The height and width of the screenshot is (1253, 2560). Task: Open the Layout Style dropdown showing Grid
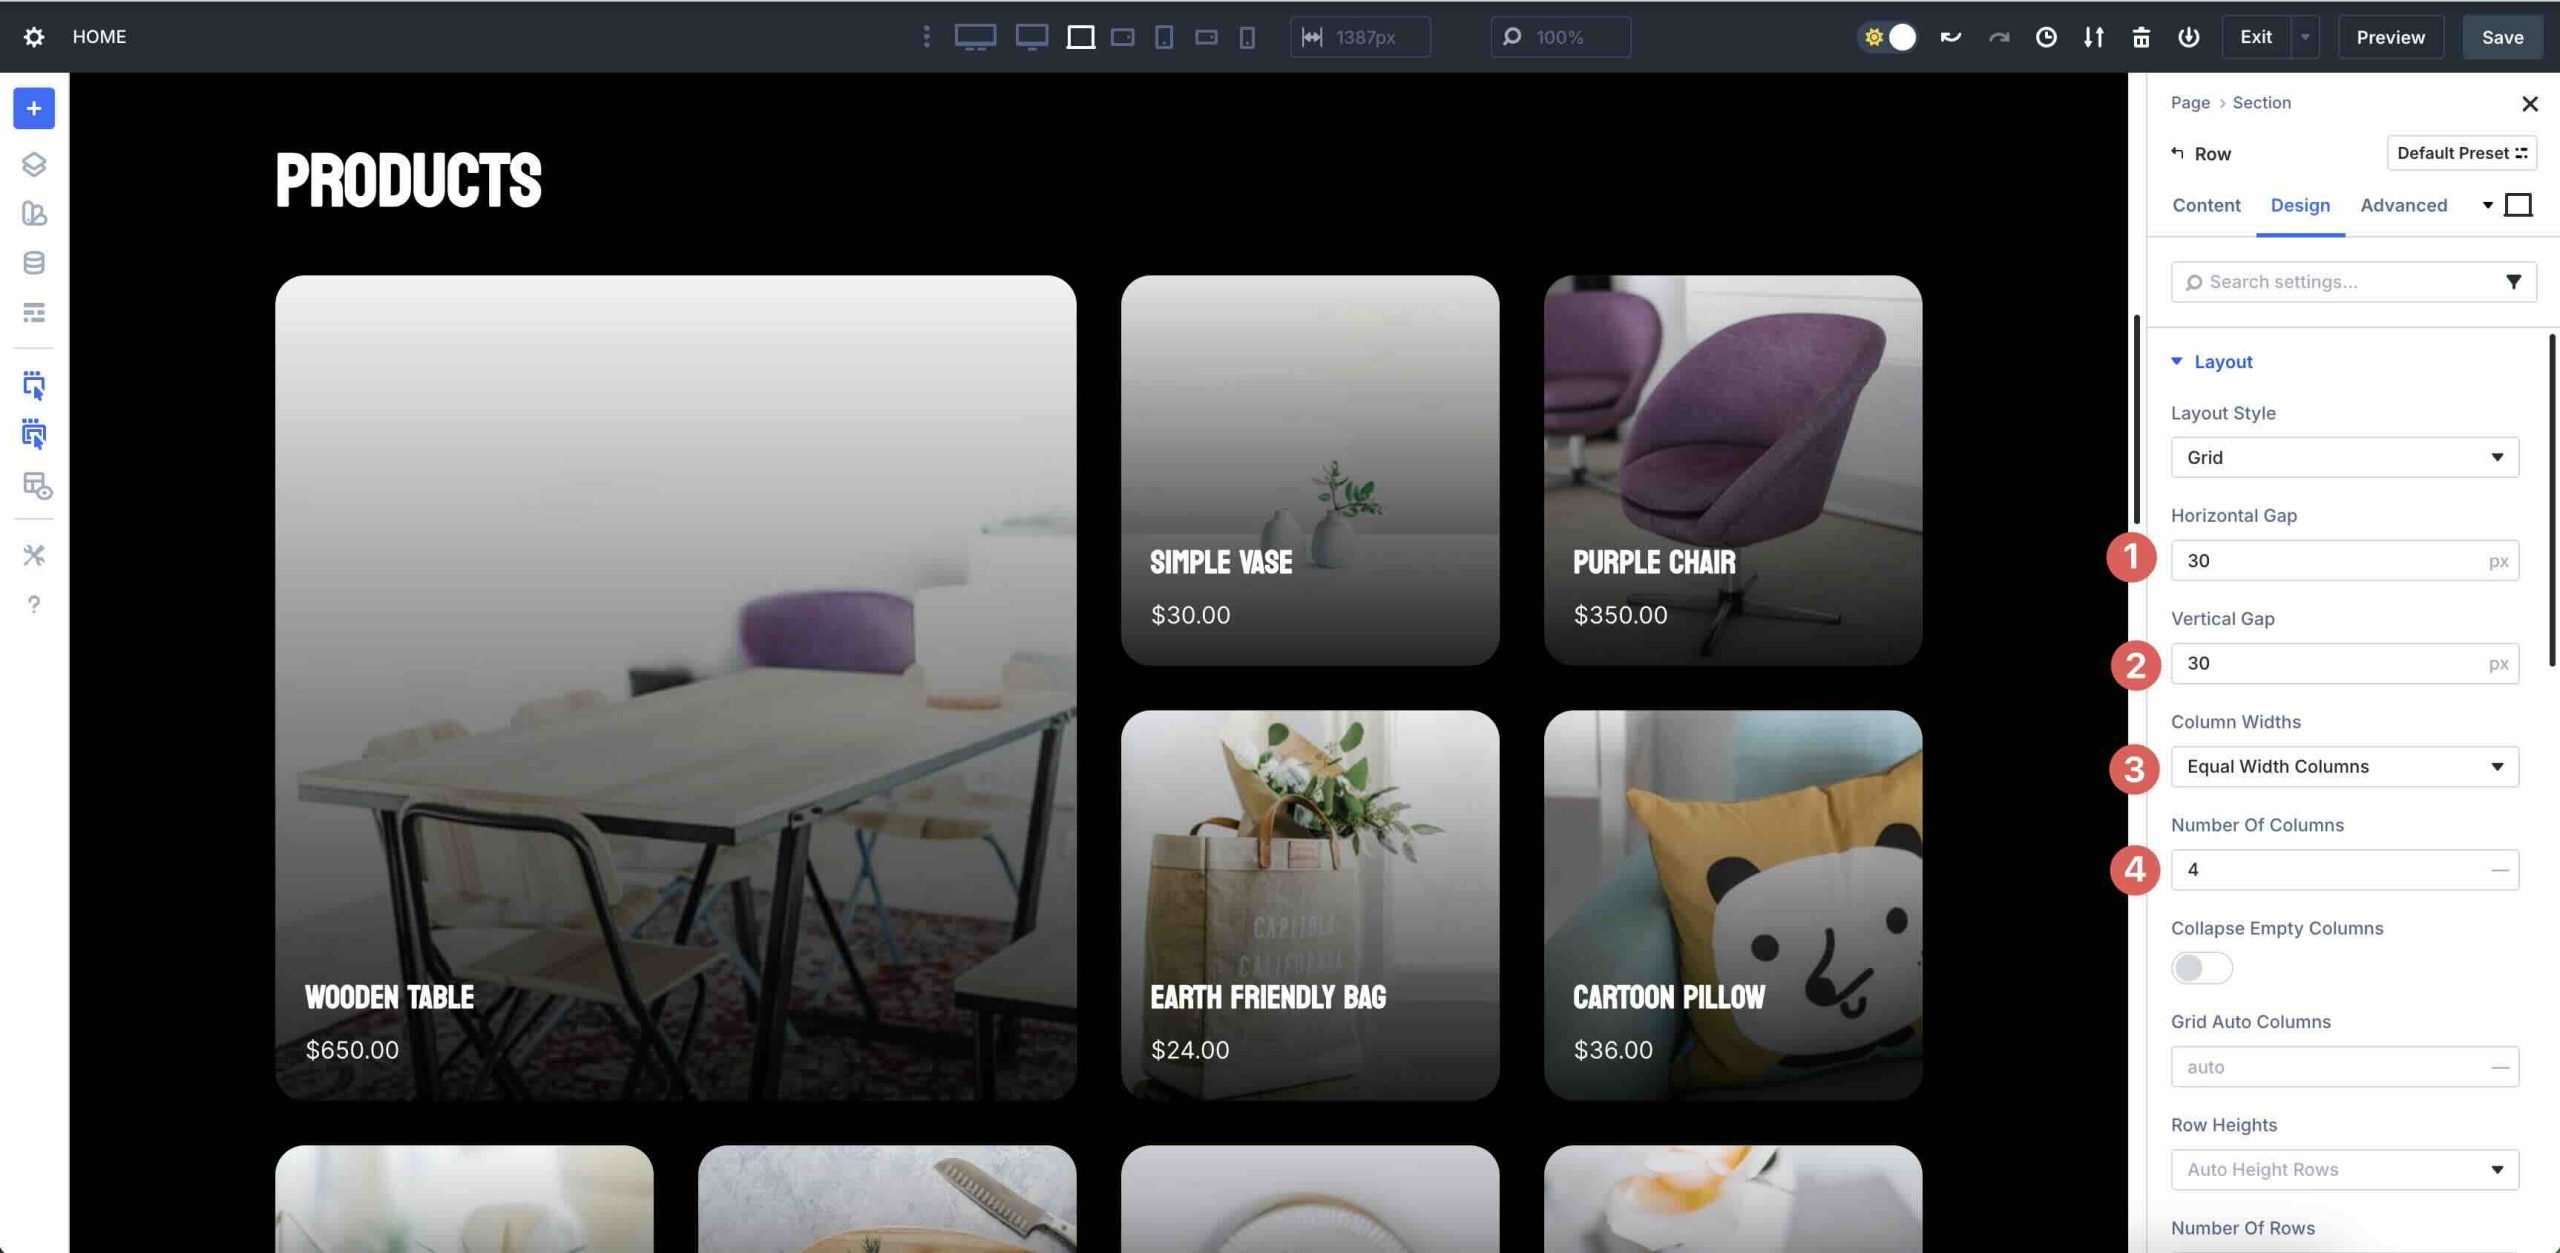click(2344, 457)
